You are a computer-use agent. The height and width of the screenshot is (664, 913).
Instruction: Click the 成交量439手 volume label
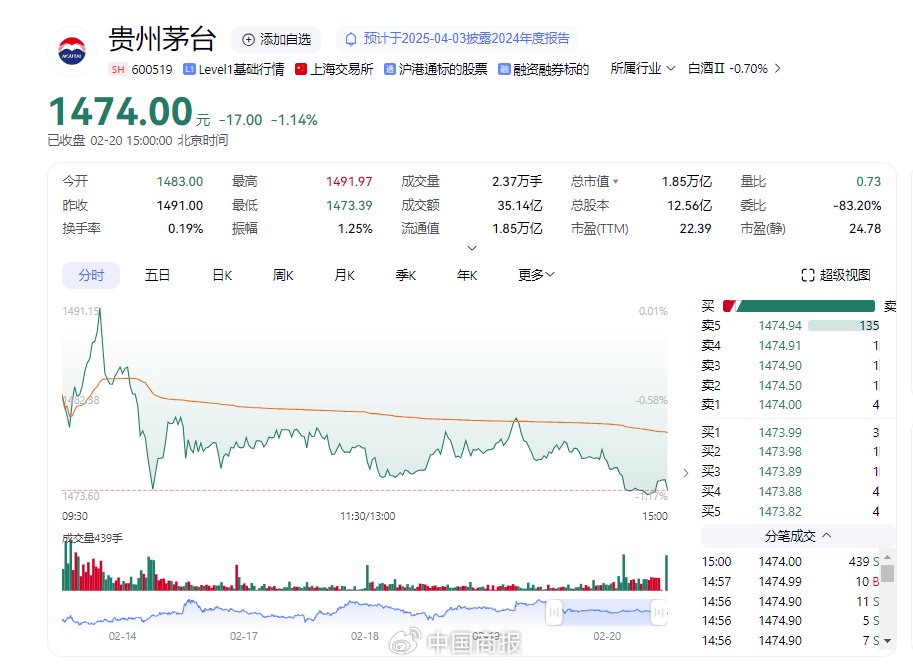93,538
